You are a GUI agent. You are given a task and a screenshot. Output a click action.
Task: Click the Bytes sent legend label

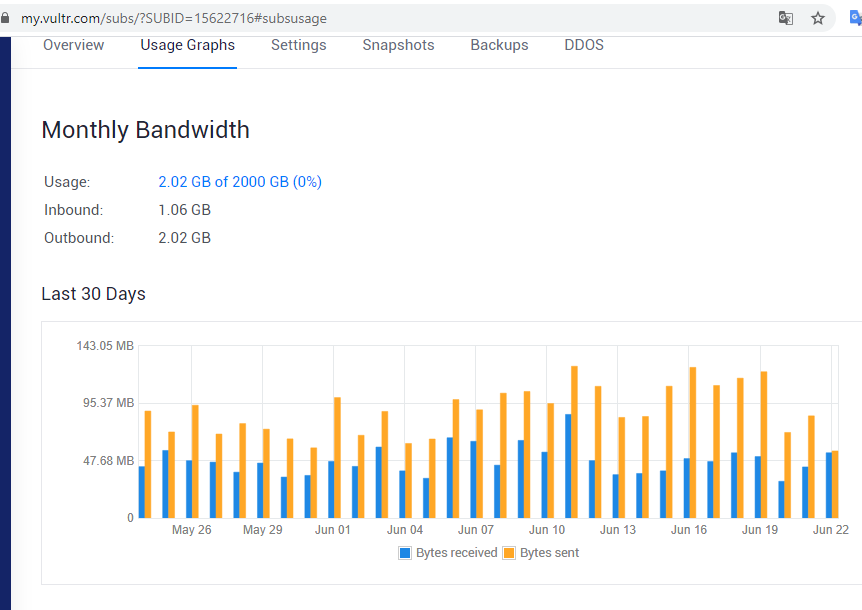549,553
